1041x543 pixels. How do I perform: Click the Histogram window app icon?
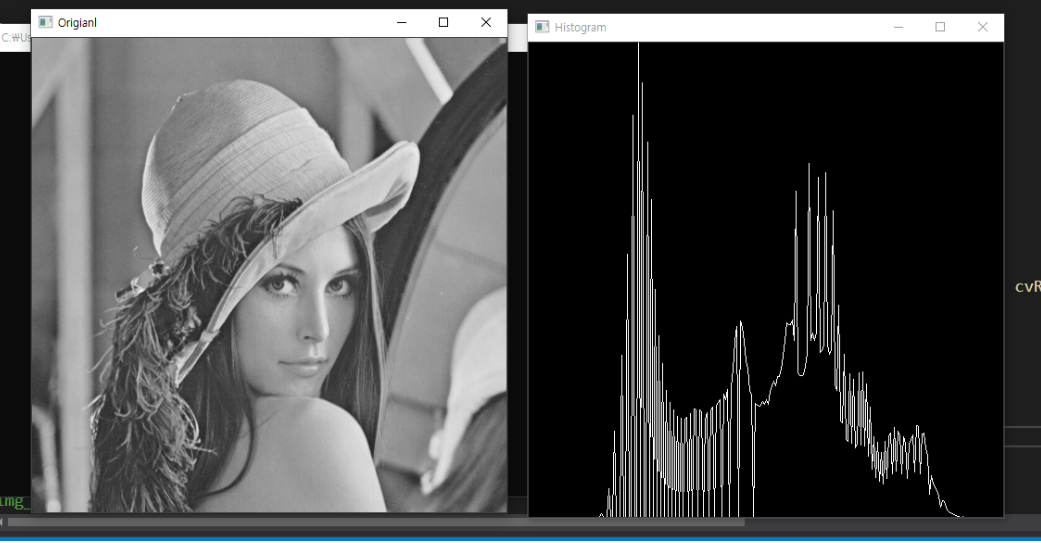[x=542, y=27]
